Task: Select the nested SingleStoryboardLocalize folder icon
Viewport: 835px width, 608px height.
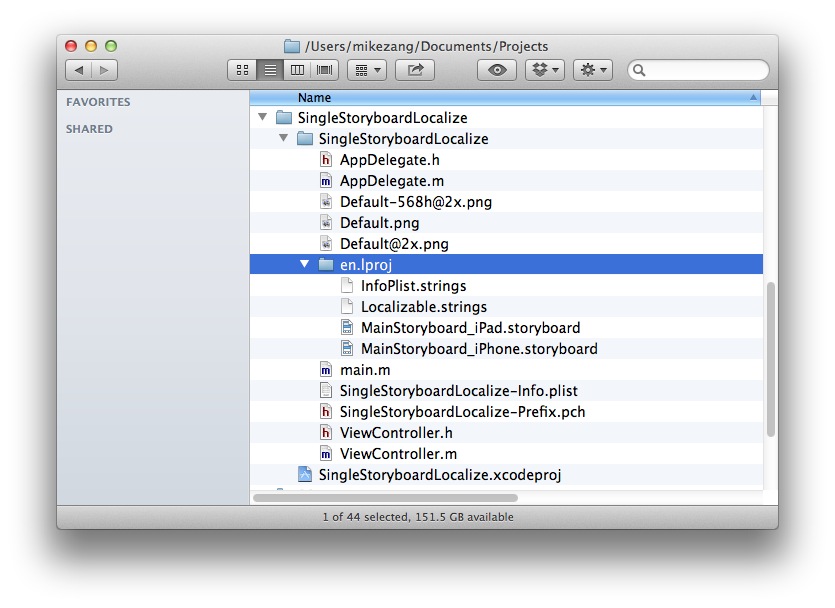Action: 305,138
